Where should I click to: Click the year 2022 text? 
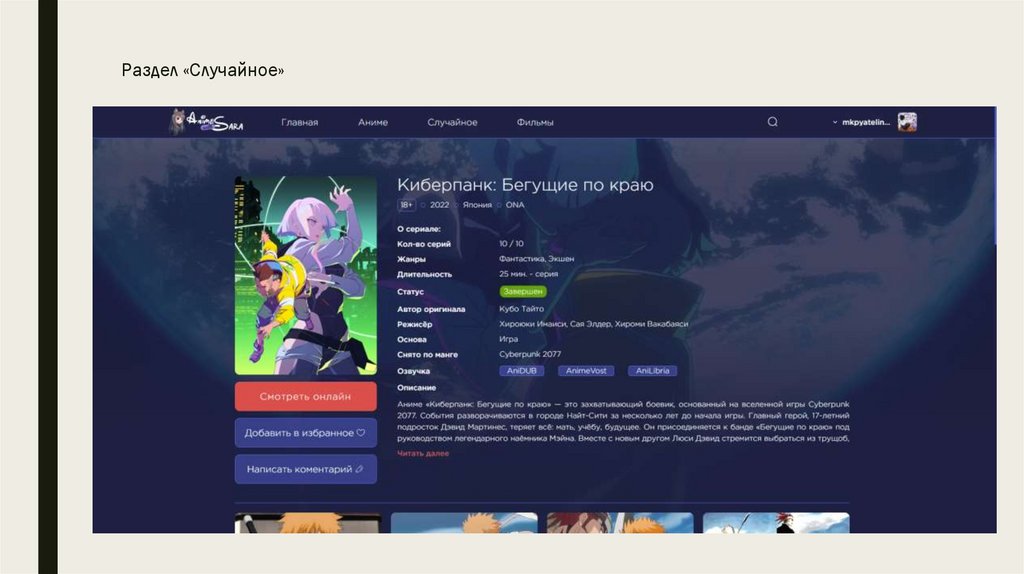click(440, 204)
